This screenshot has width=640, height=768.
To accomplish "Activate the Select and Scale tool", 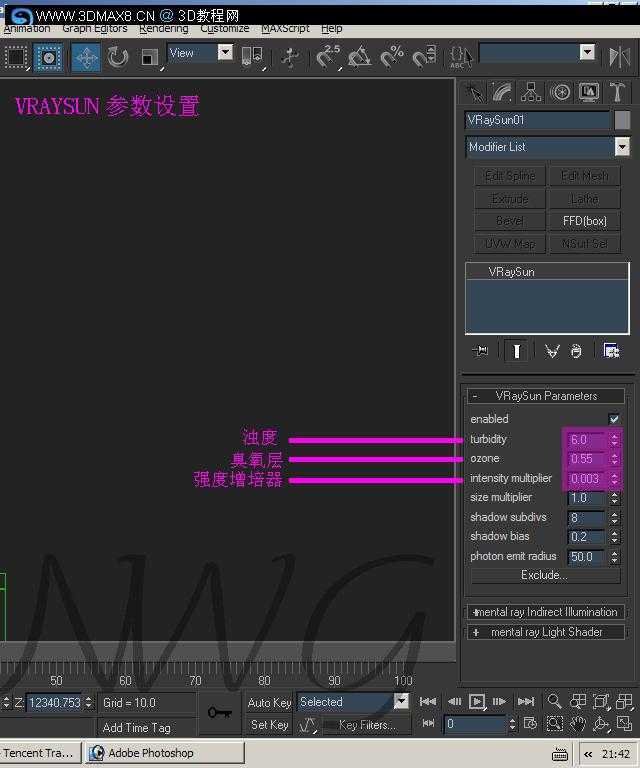I will pyautogui.click(x=149, y=57).
